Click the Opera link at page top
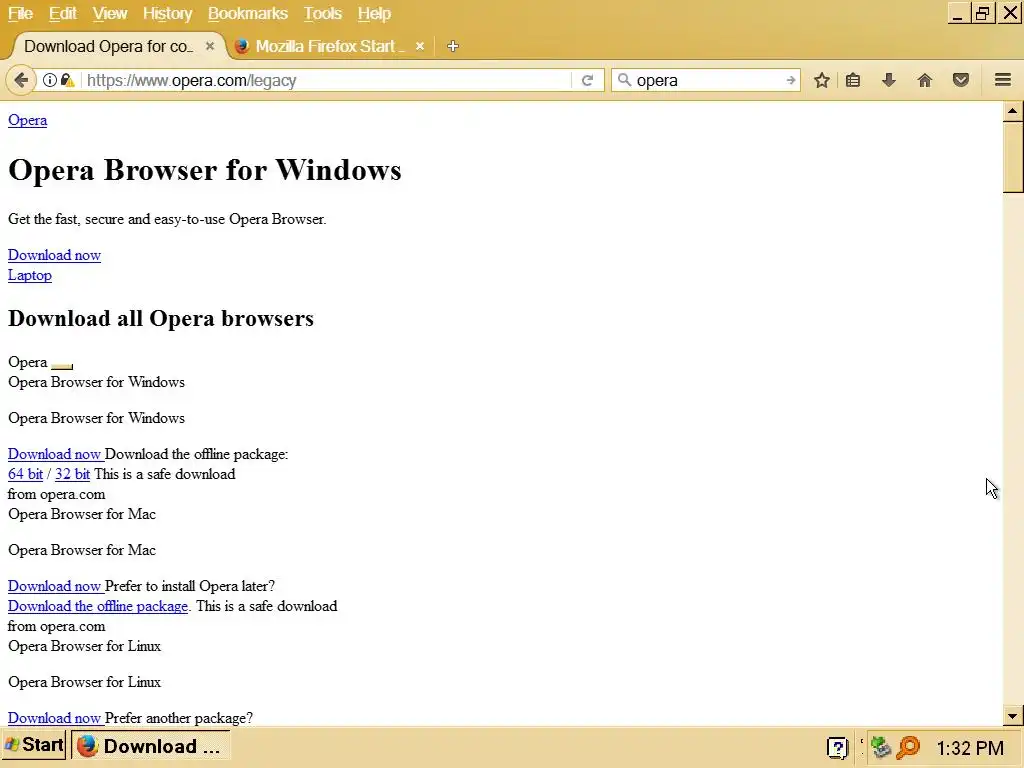 click(x=27, y=120)
